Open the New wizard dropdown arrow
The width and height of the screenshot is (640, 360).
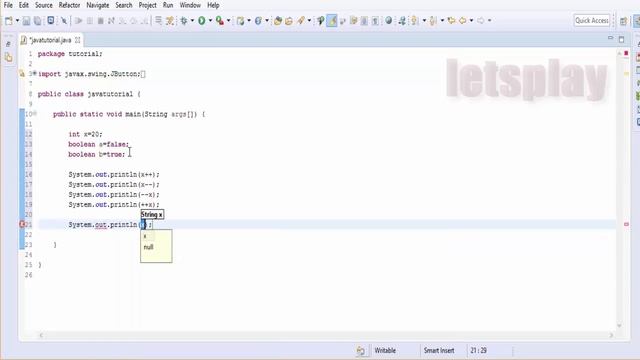click(17, 21)
